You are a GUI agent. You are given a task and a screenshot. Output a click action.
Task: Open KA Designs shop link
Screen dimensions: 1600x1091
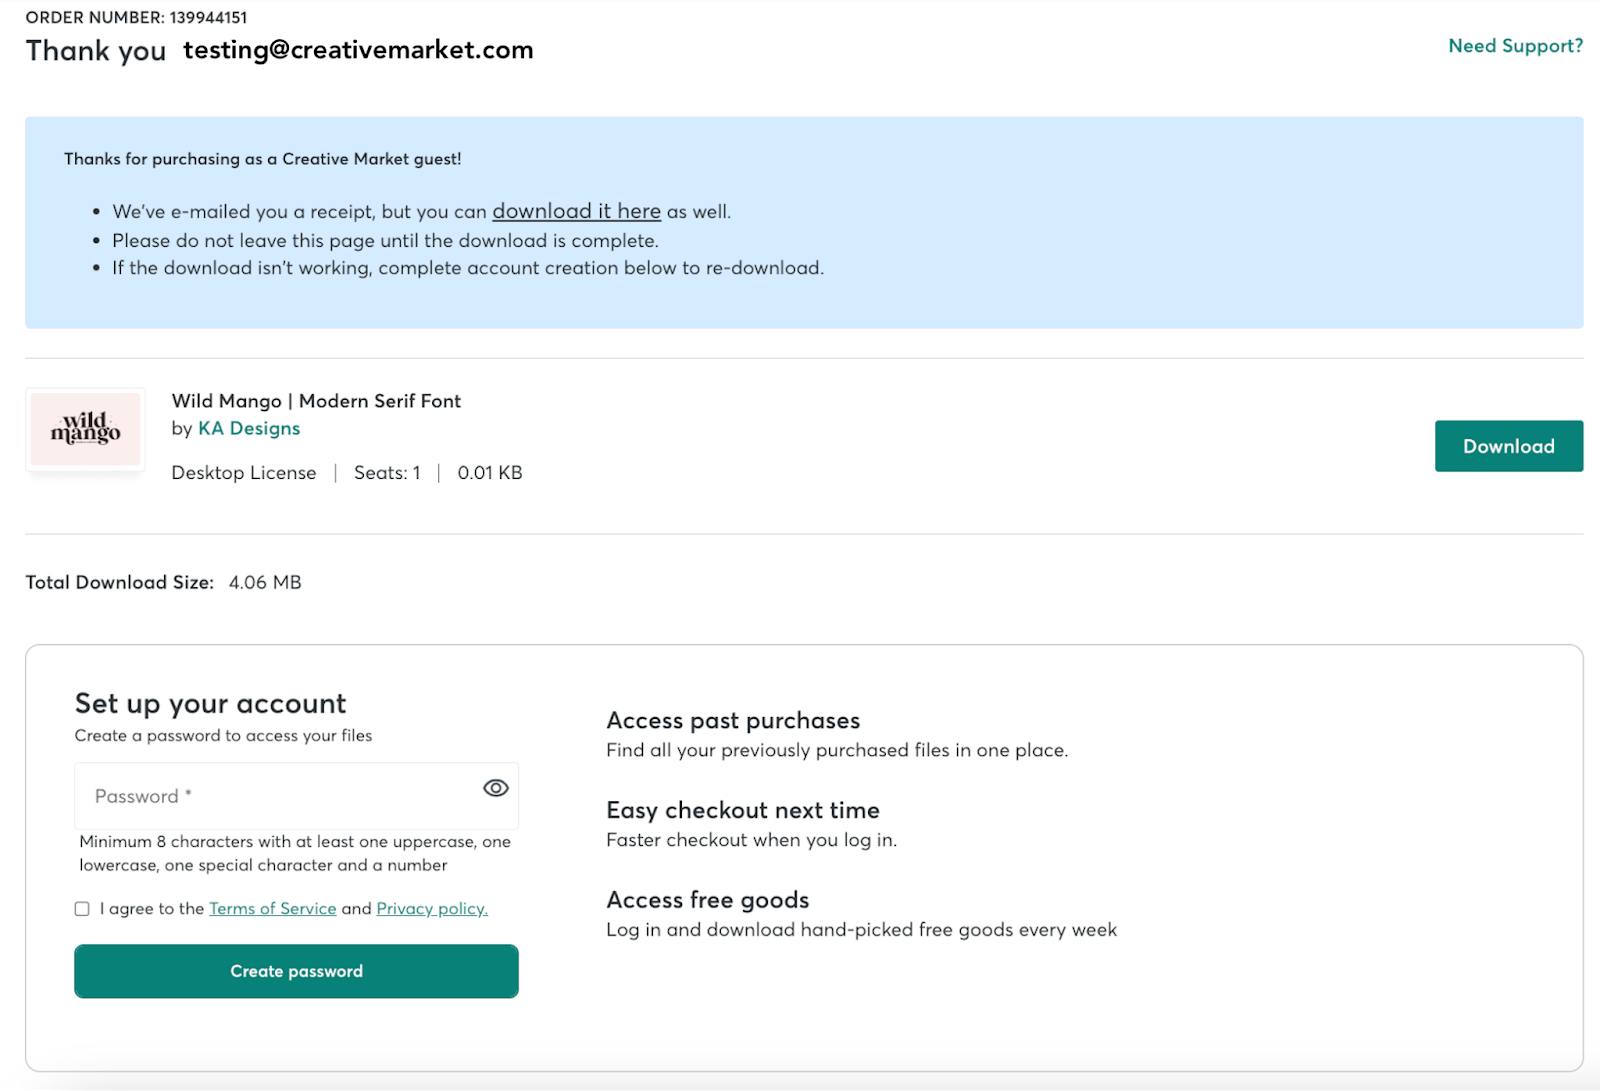click(249, 428)
